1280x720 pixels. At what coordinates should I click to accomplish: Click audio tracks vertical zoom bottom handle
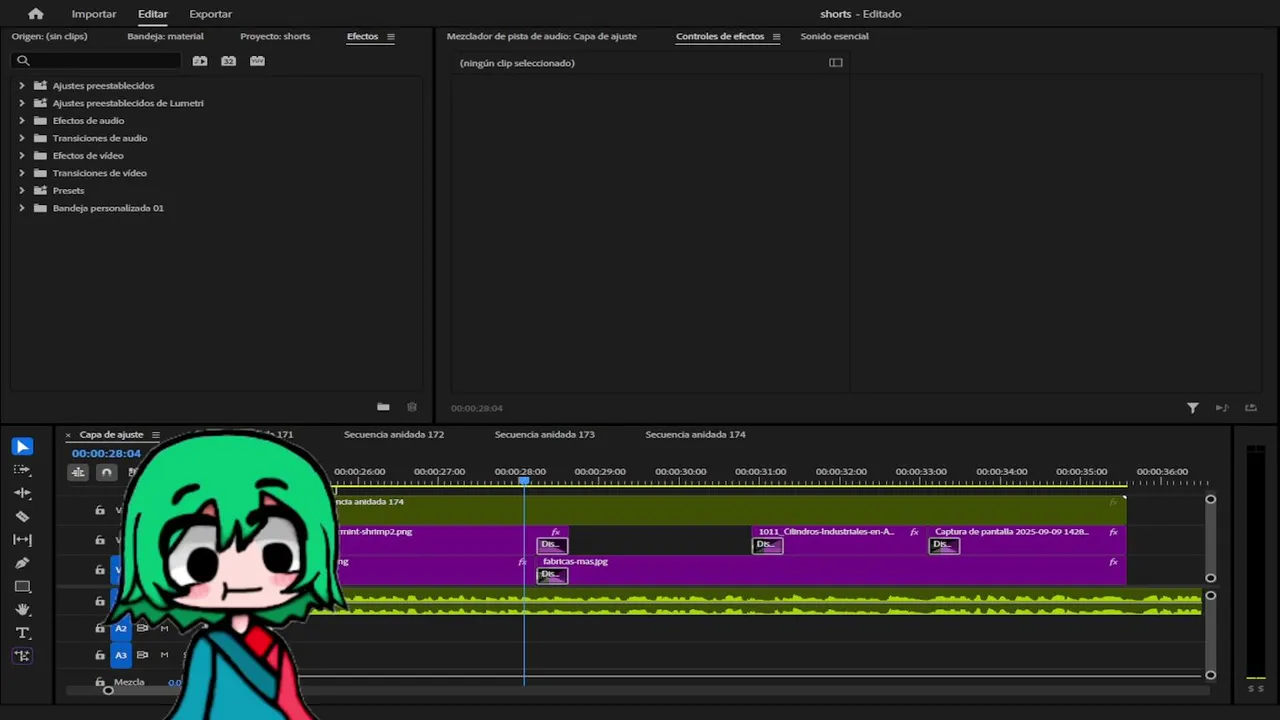pyautogui.click(x=1210, y=674)
